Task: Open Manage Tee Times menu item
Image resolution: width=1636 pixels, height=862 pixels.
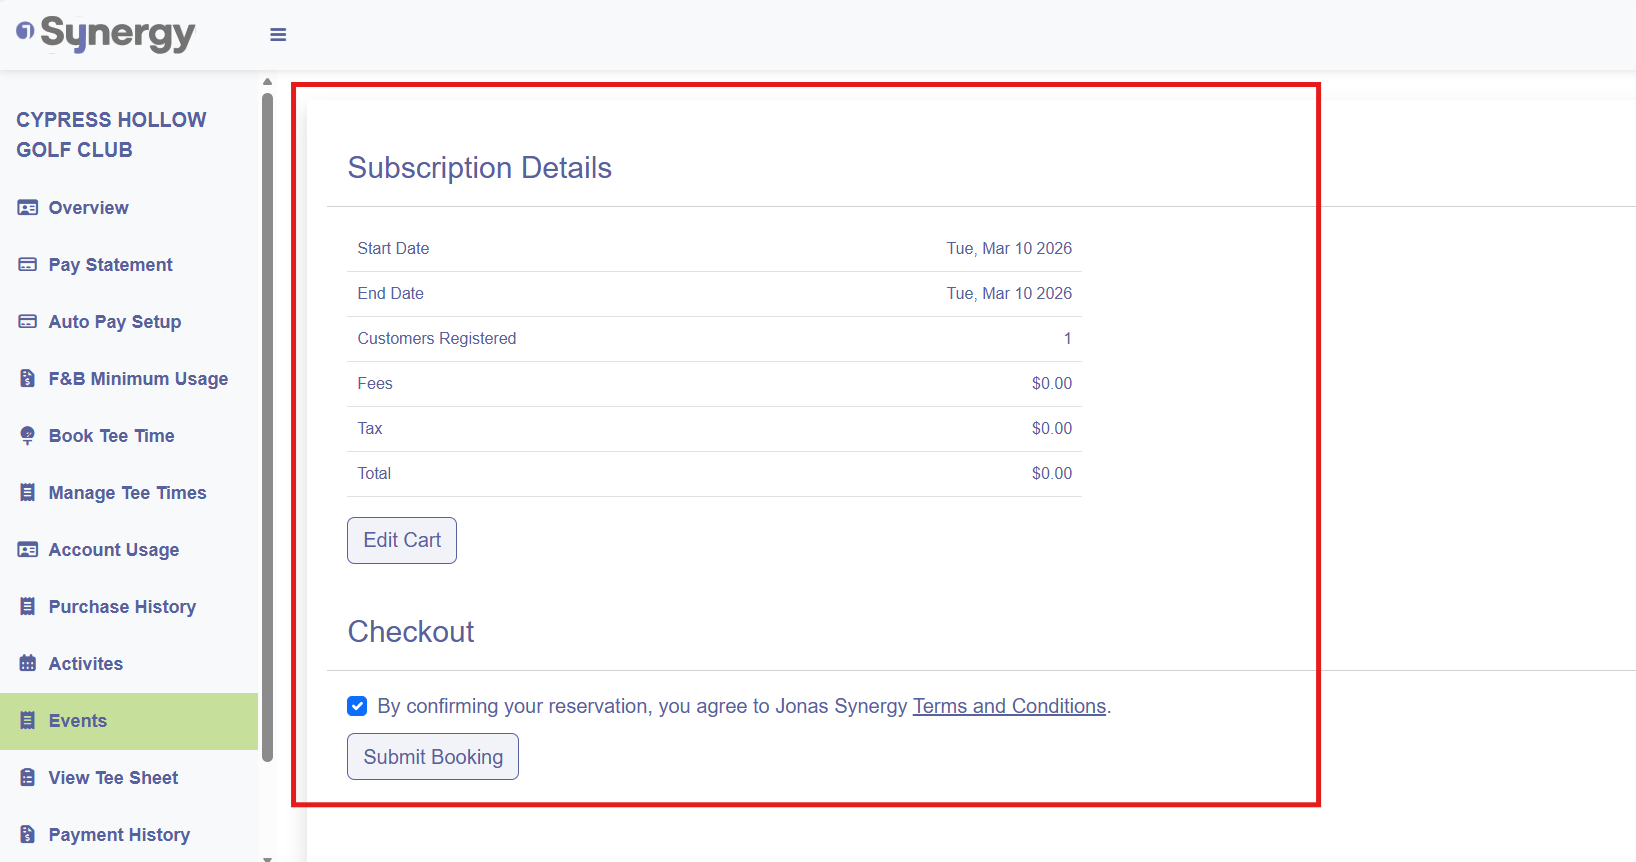Action: pos(127,493)
